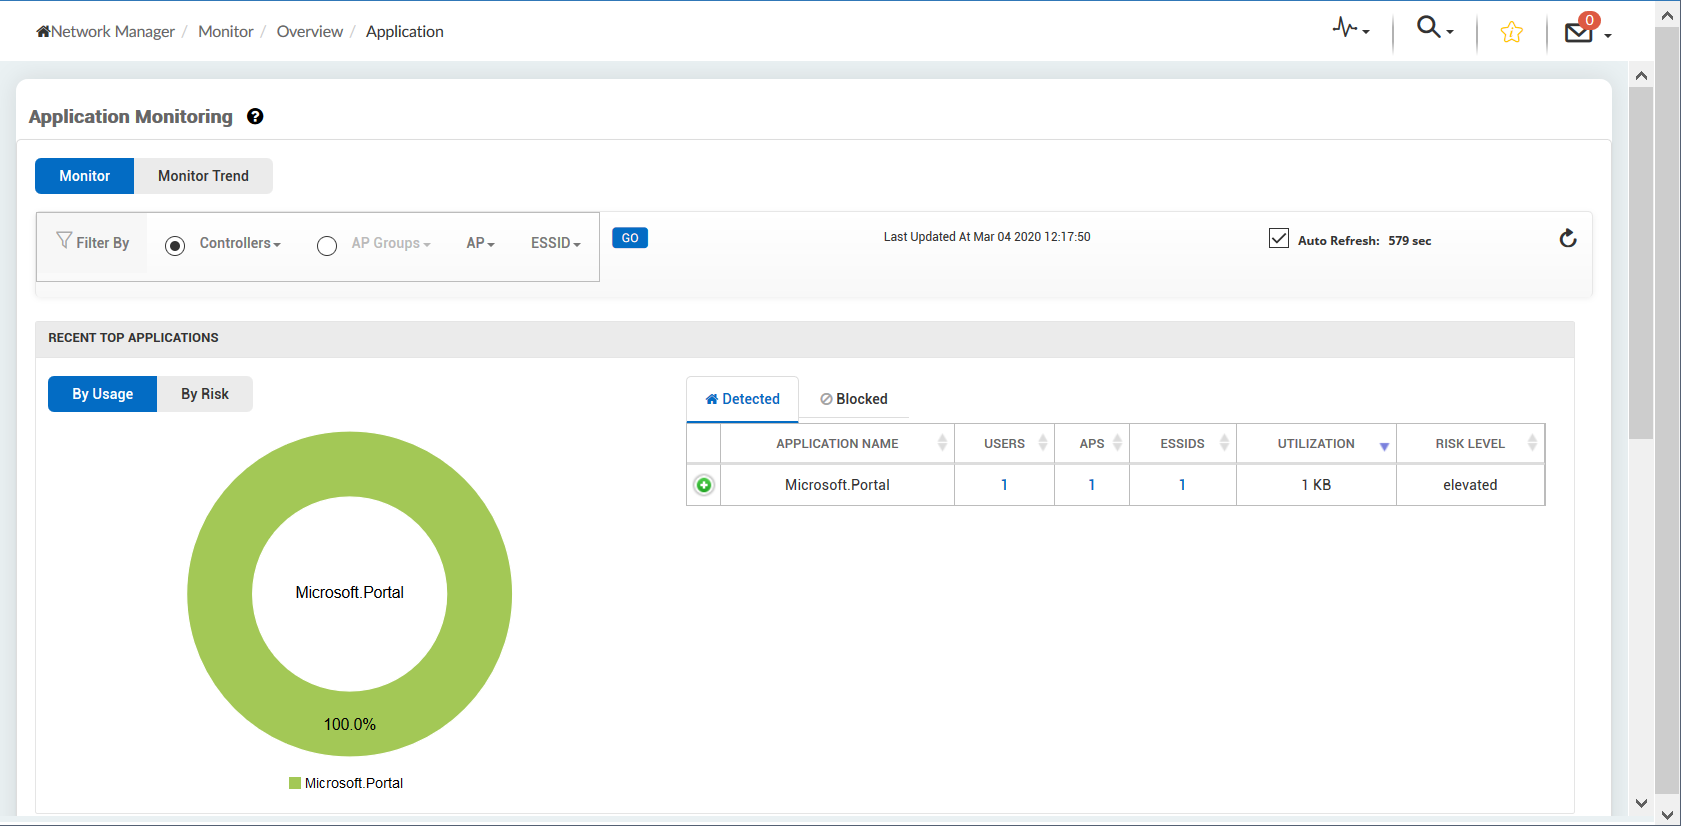Image resolution: width=1681 pixels, height=826 pixels.
Task: Click the ESSIDS count link for Microsoft.Portal
Action: click(1182, 485)
